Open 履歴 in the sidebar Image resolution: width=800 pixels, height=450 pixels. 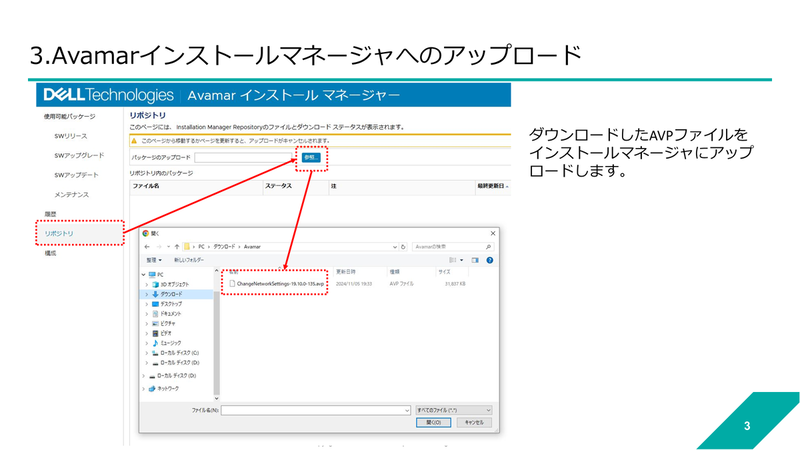point(50,214)
